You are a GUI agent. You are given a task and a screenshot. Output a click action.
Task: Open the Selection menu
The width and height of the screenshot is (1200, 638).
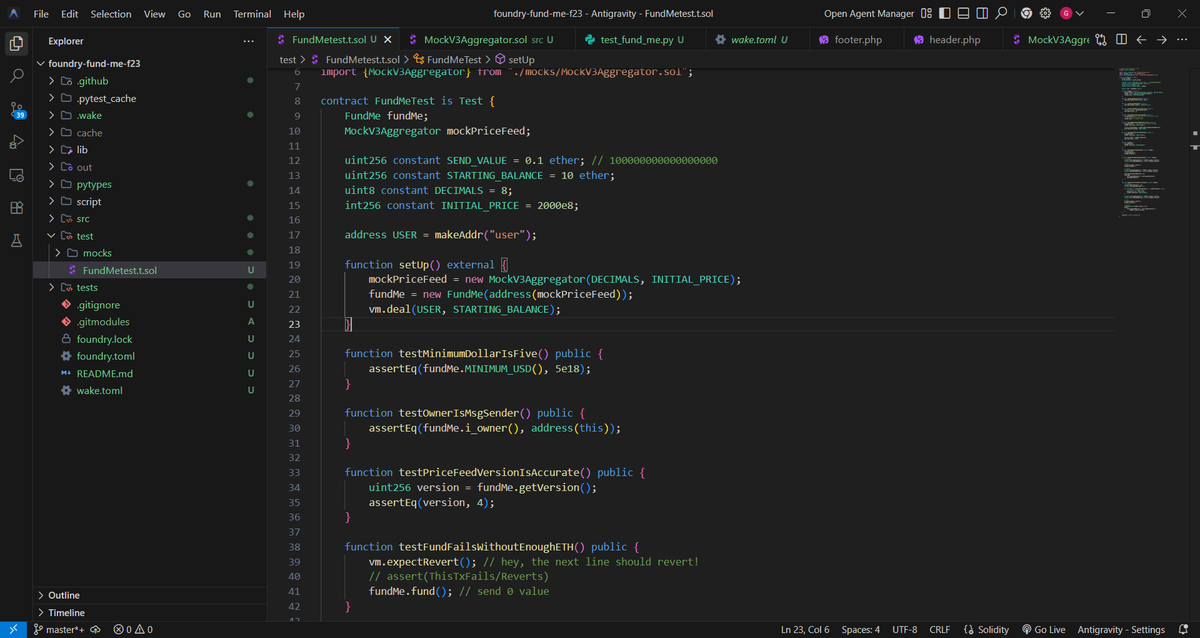click(111, 14)
